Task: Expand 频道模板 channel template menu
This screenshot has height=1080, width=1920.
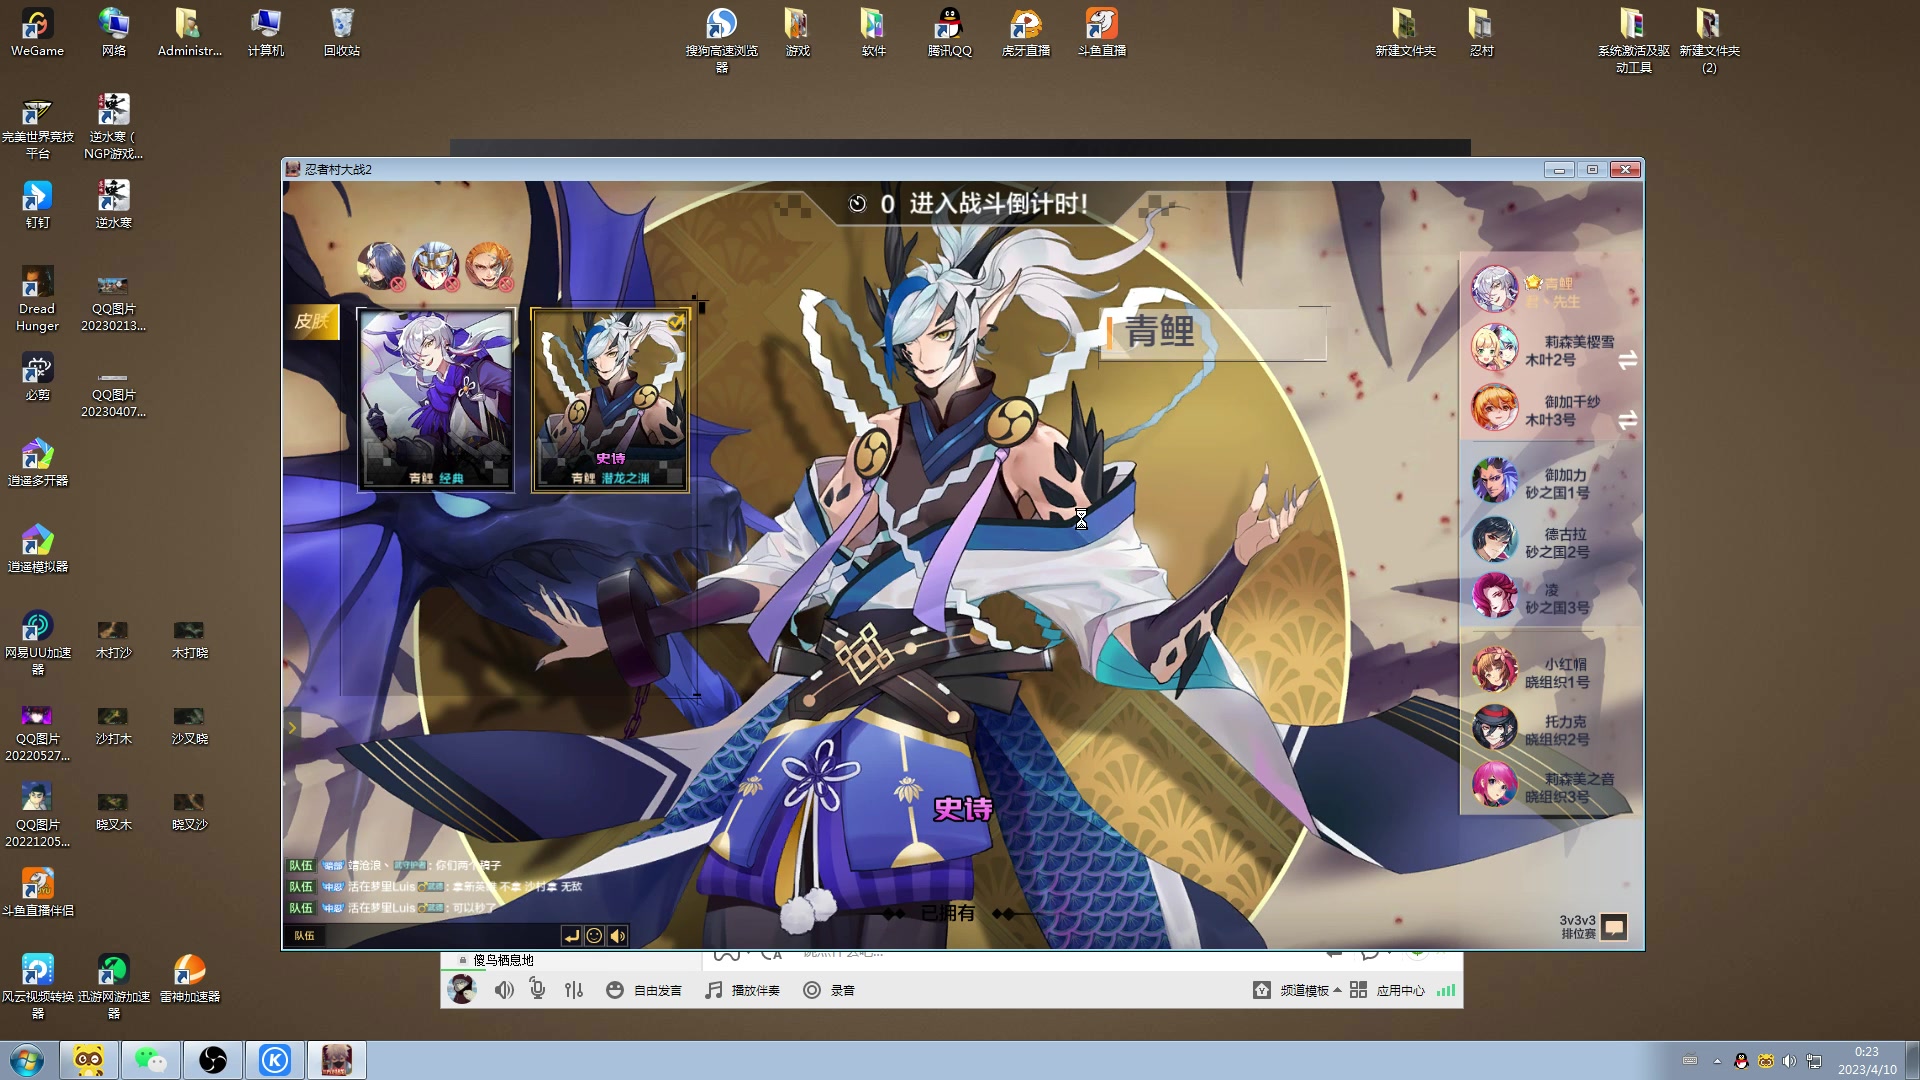Action: tap(1297, 990)
